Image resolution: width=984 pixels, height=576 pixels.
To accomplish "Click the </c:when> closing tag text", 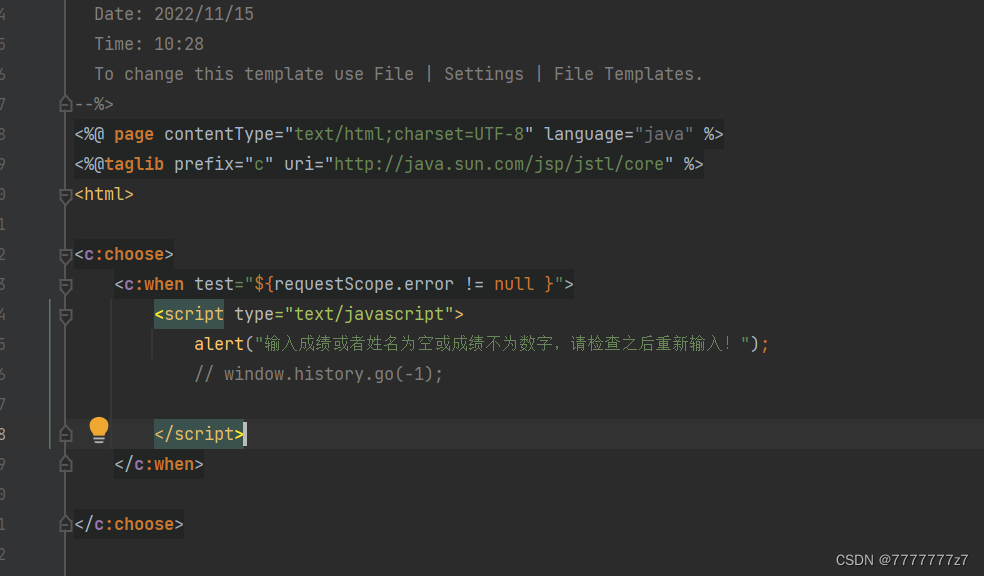I will coord(159,464).
